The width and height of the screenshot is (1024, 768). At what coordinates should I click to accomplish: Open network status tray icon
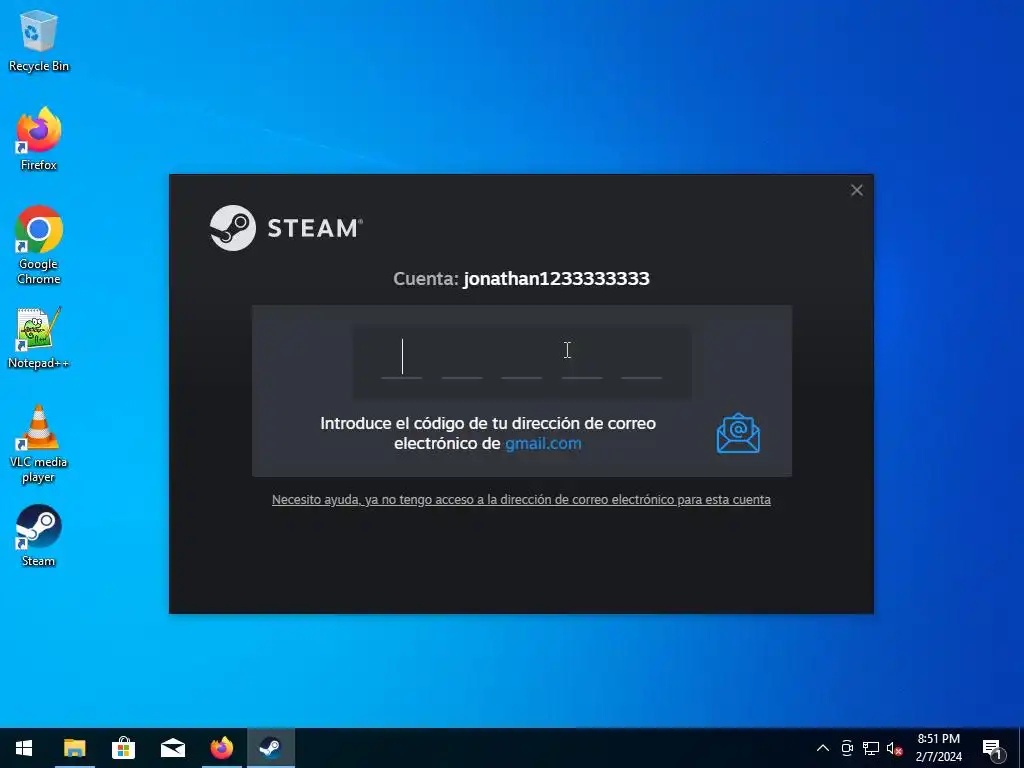871,748
